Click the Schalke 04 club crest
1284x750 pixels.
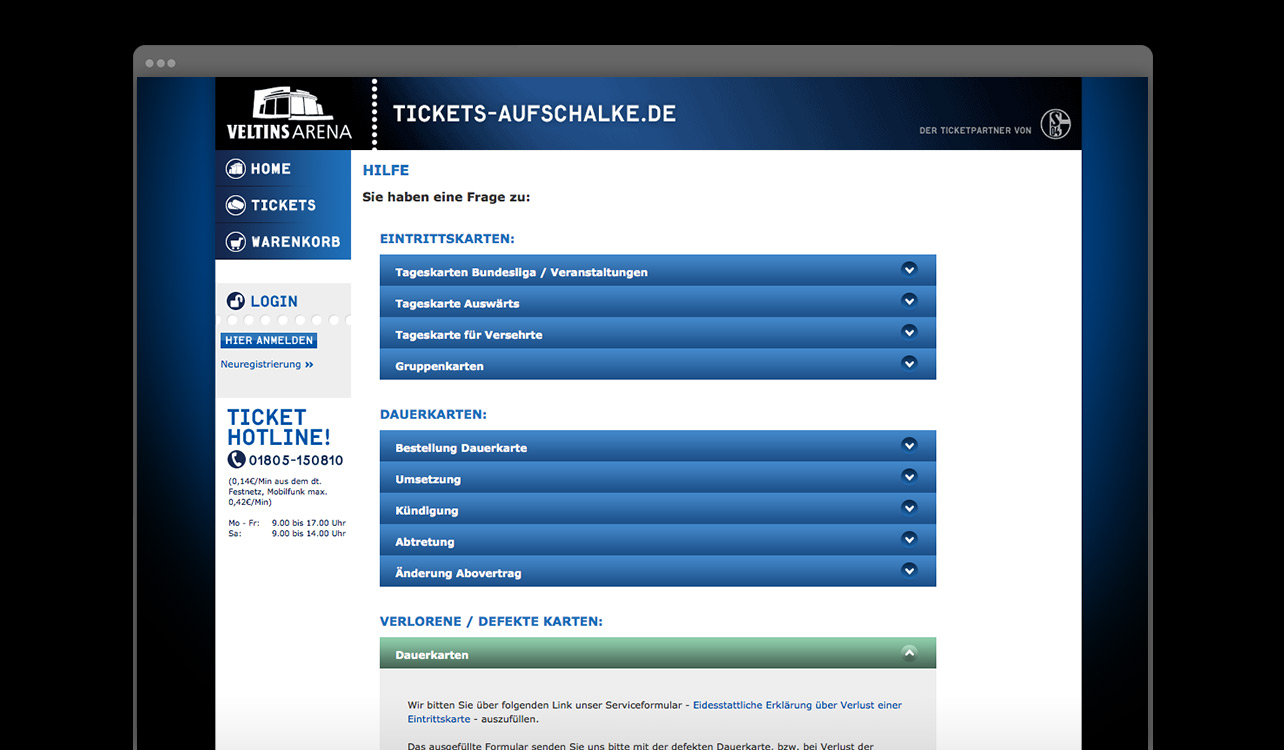coord(1055,124)
